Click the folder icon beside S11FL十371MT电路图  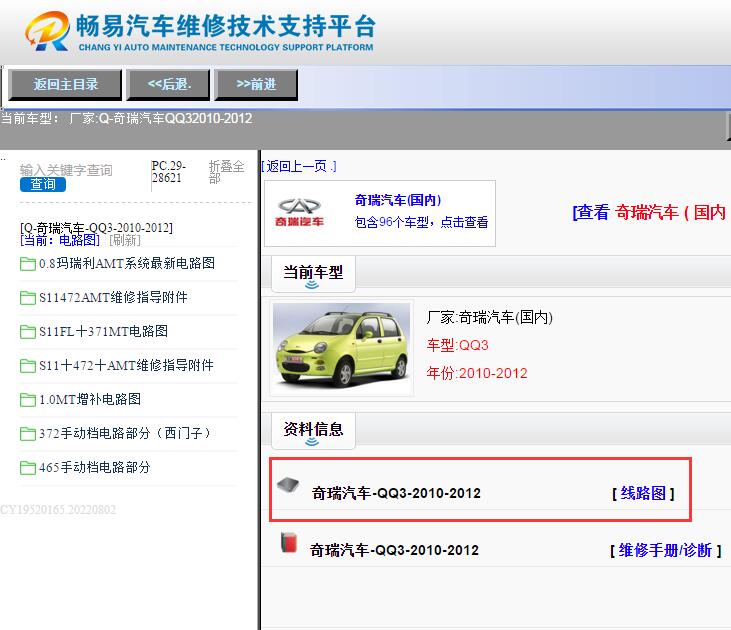point(28,332)
